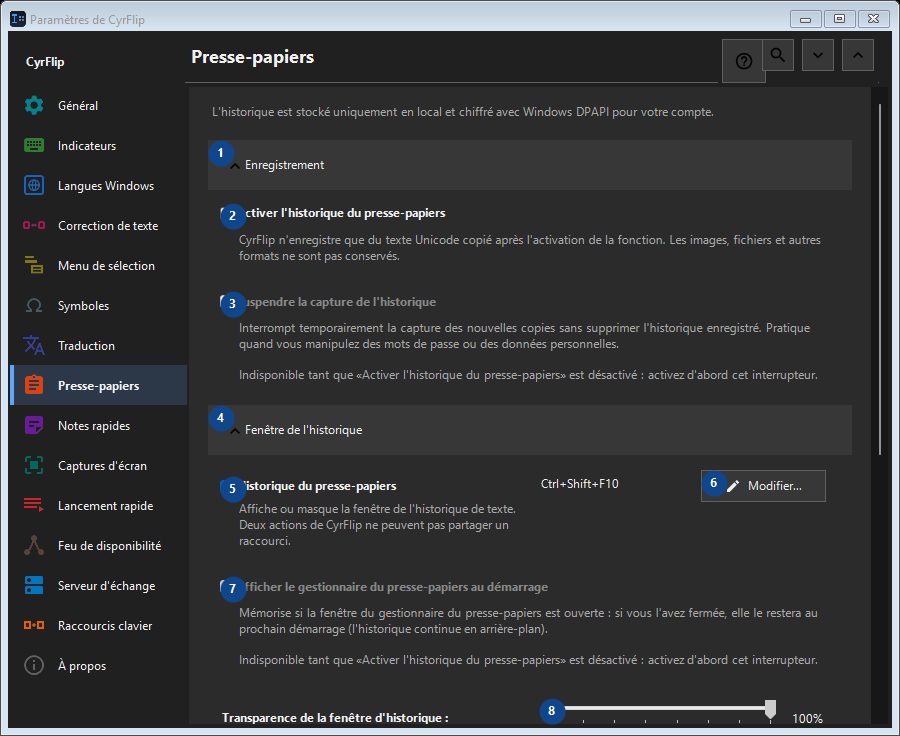
Task: Click the Feu de disponibilité icon
Action: 34,545
